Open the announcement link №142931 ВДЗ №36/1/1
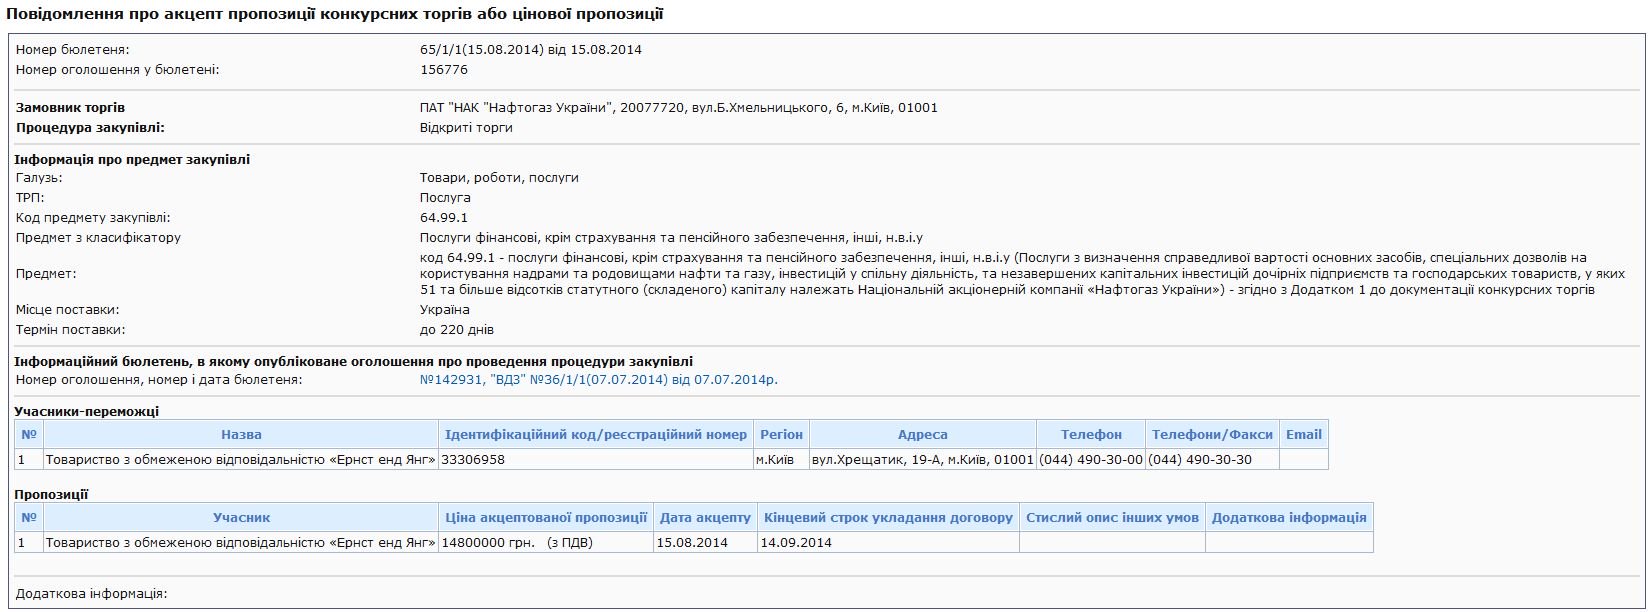Viewport: 1651px width, 612px height. tap(598, 380)
